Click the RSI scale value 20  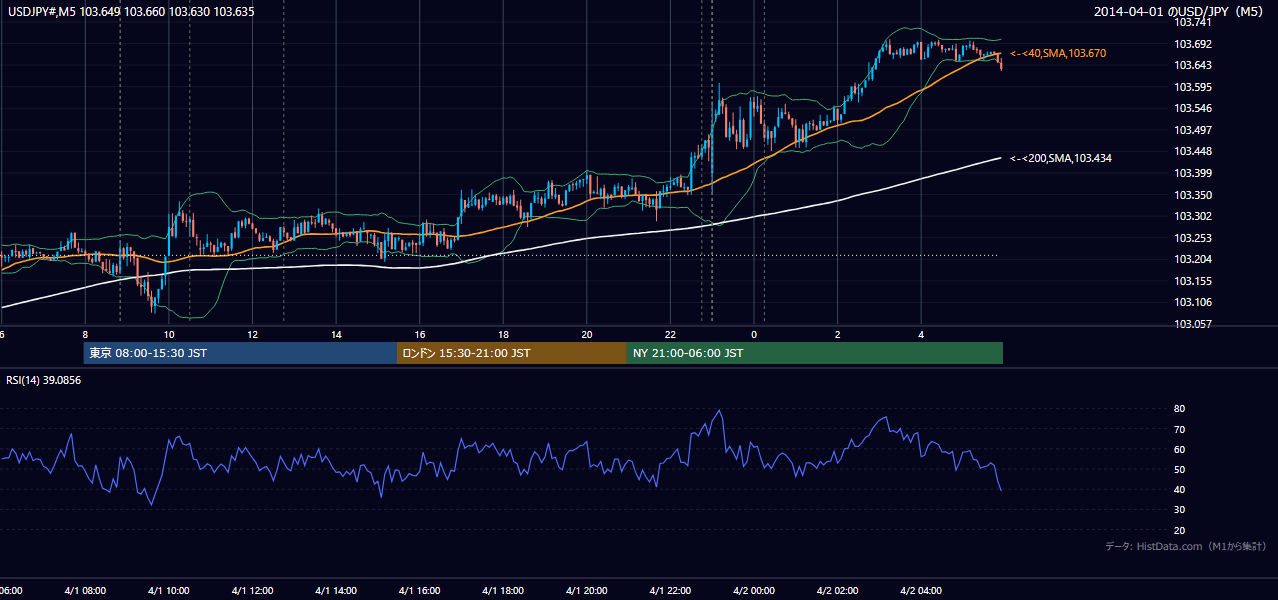(1179, 530)
